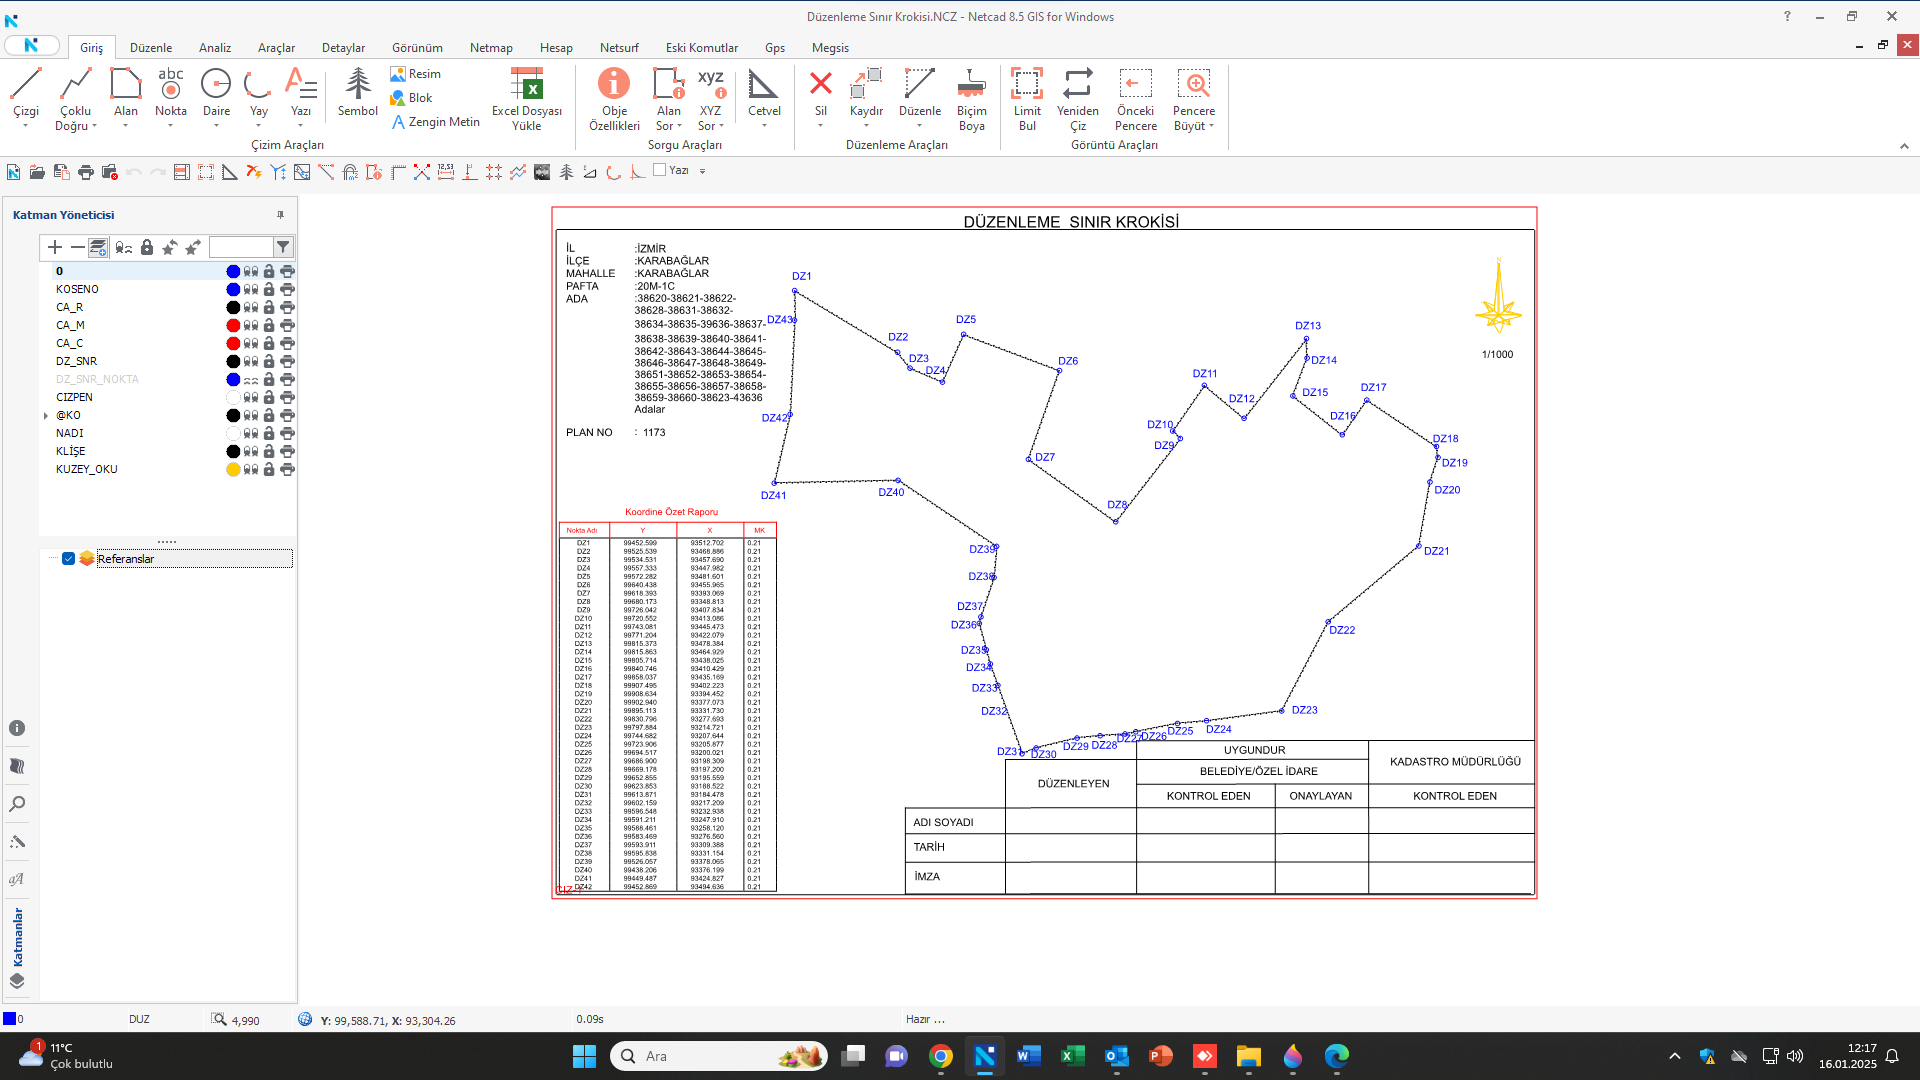Open the Araçlar ribbon tab
The width and height of the screenshot is (1920, 1080).
(x=276, y=48)
